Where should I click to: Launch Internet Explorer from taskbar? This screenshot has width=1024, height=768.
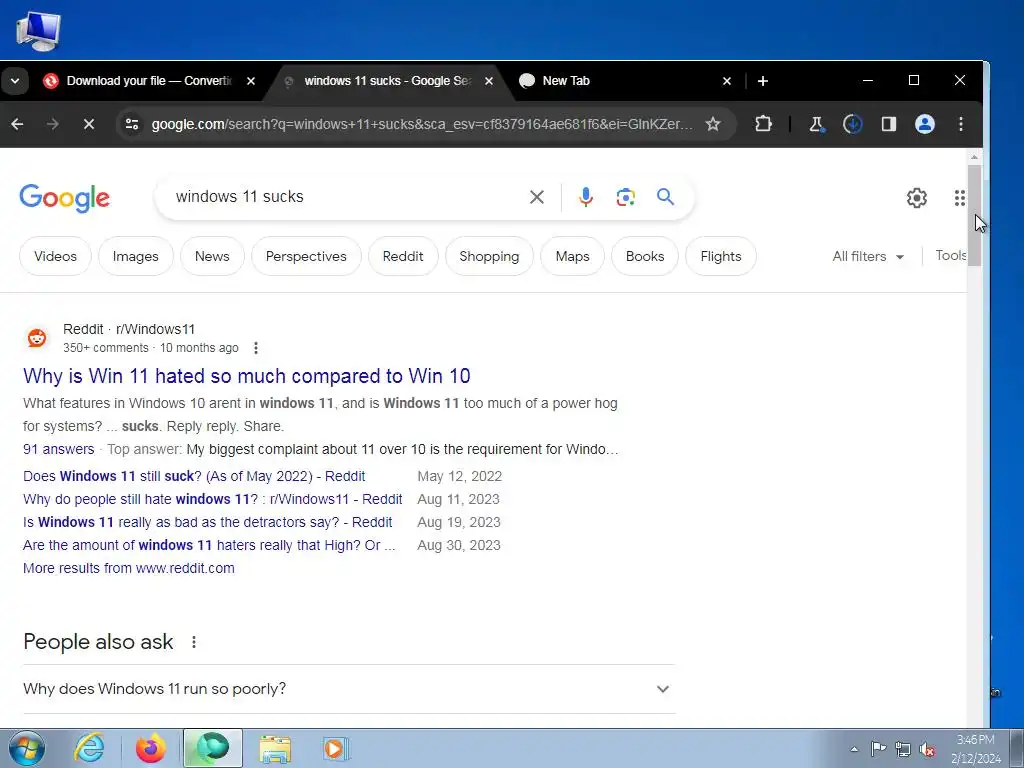tap(89, 748)
